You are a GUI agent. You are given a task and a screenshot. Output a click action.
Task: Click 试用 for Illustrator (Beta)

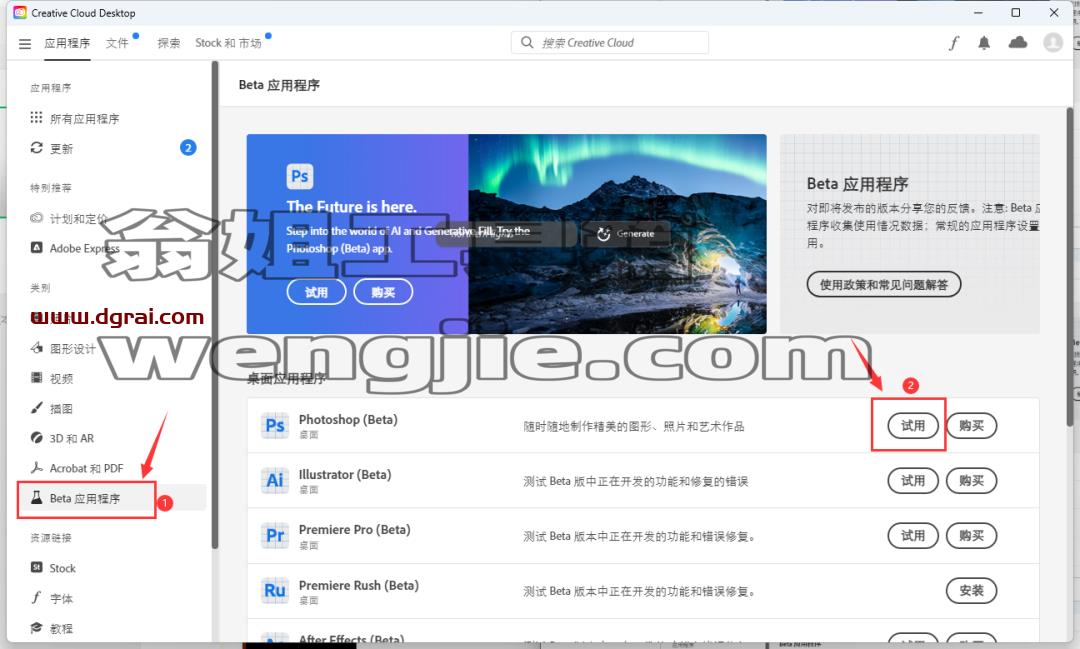(x=913, y=481)
